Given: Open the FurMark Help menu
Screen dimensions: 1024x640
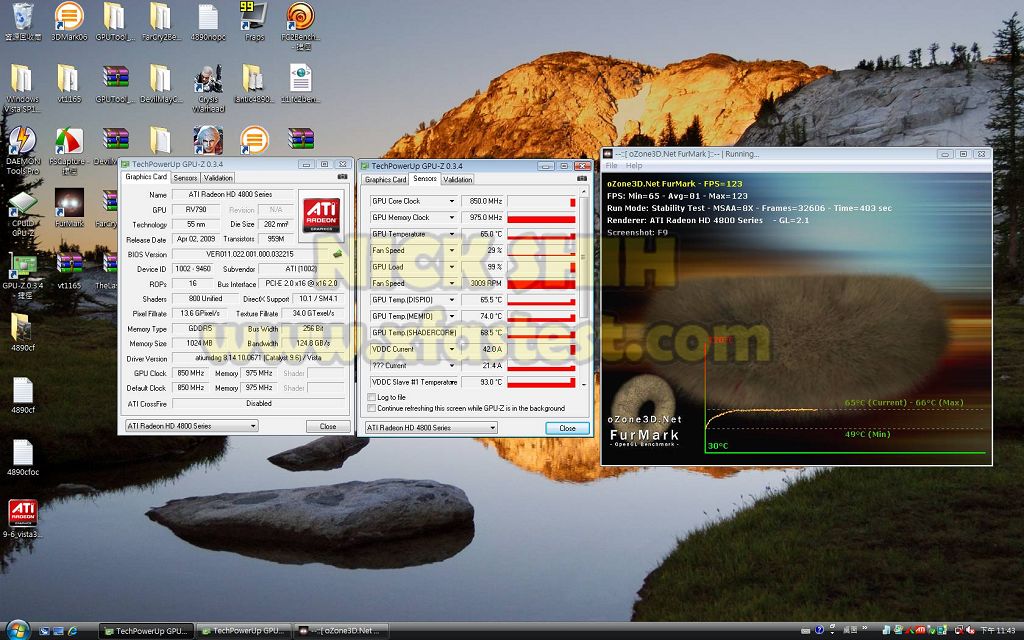Looking at the screenshot, I should click(x=634, y=166).
